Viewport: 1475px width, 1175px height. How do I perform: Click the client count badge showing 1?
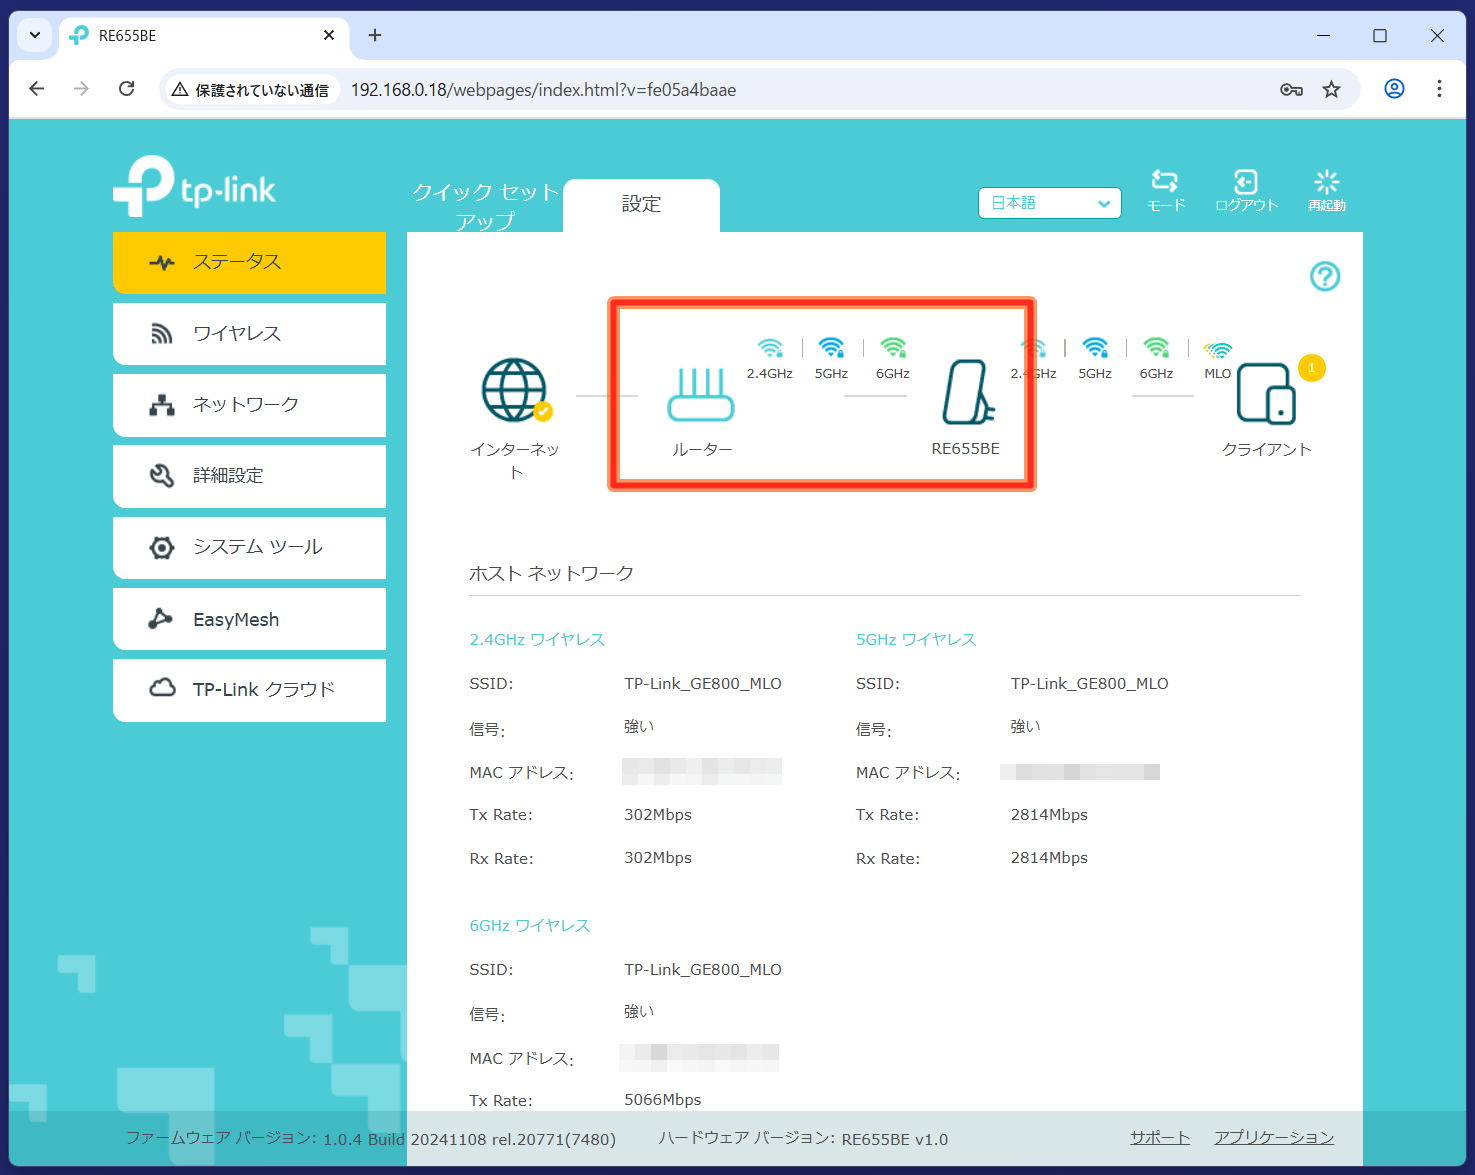1312,368
